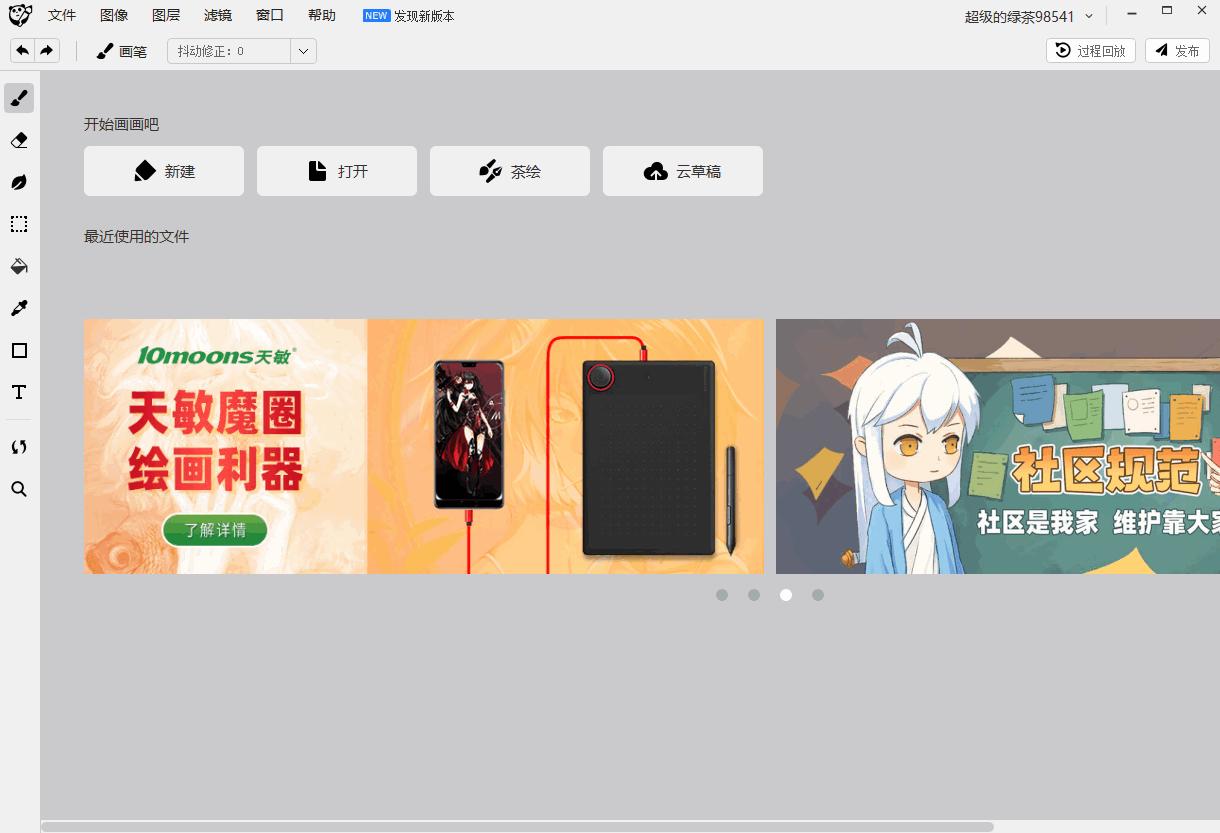Open the 文件 menu

[x=62, y=16]
